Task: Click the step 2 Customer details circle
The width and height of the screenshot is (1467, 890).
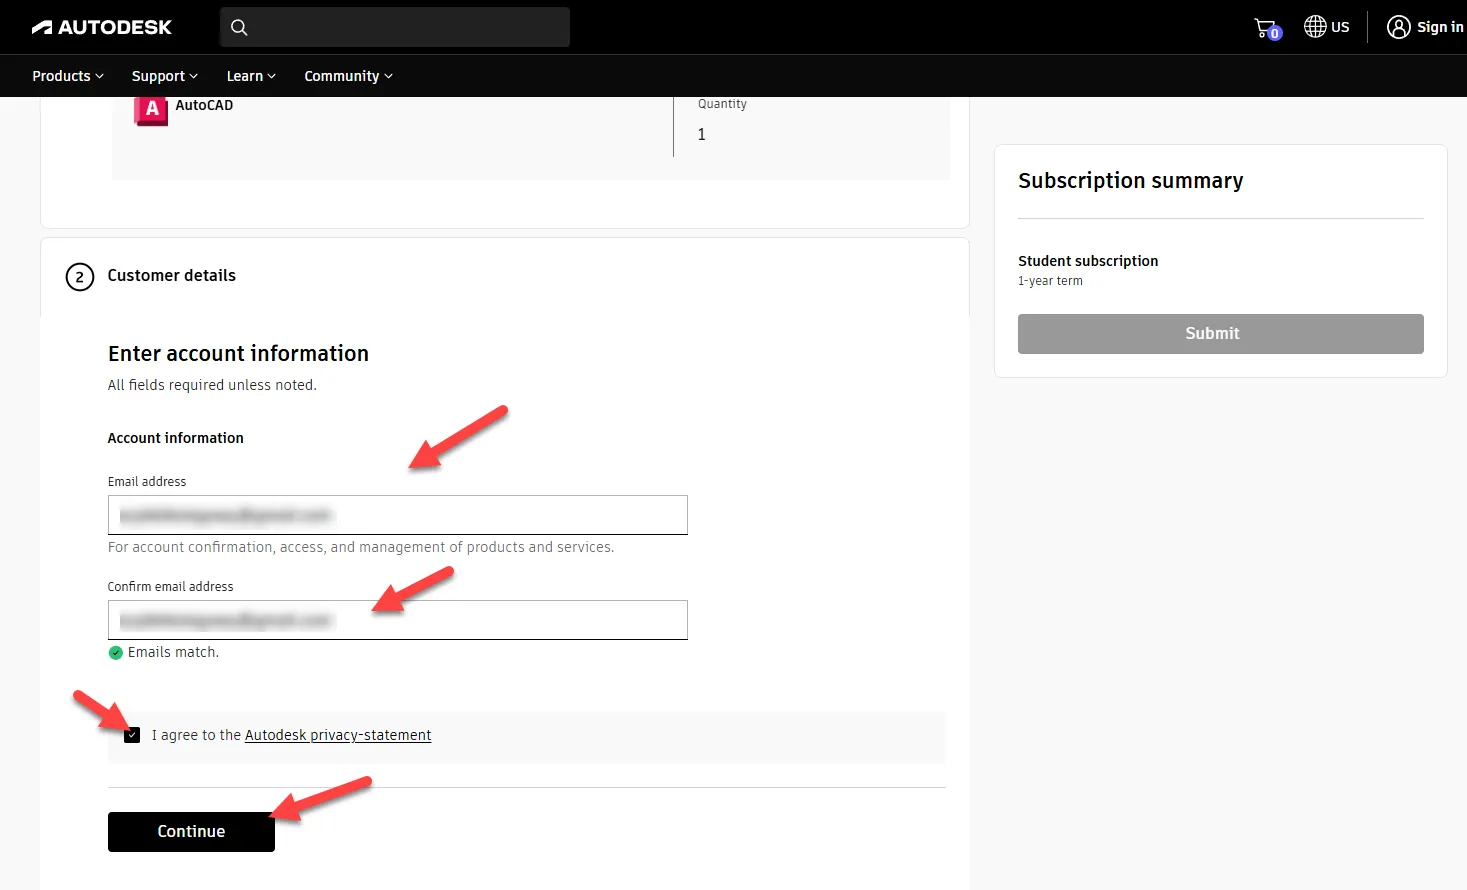Action: point(80,276)
